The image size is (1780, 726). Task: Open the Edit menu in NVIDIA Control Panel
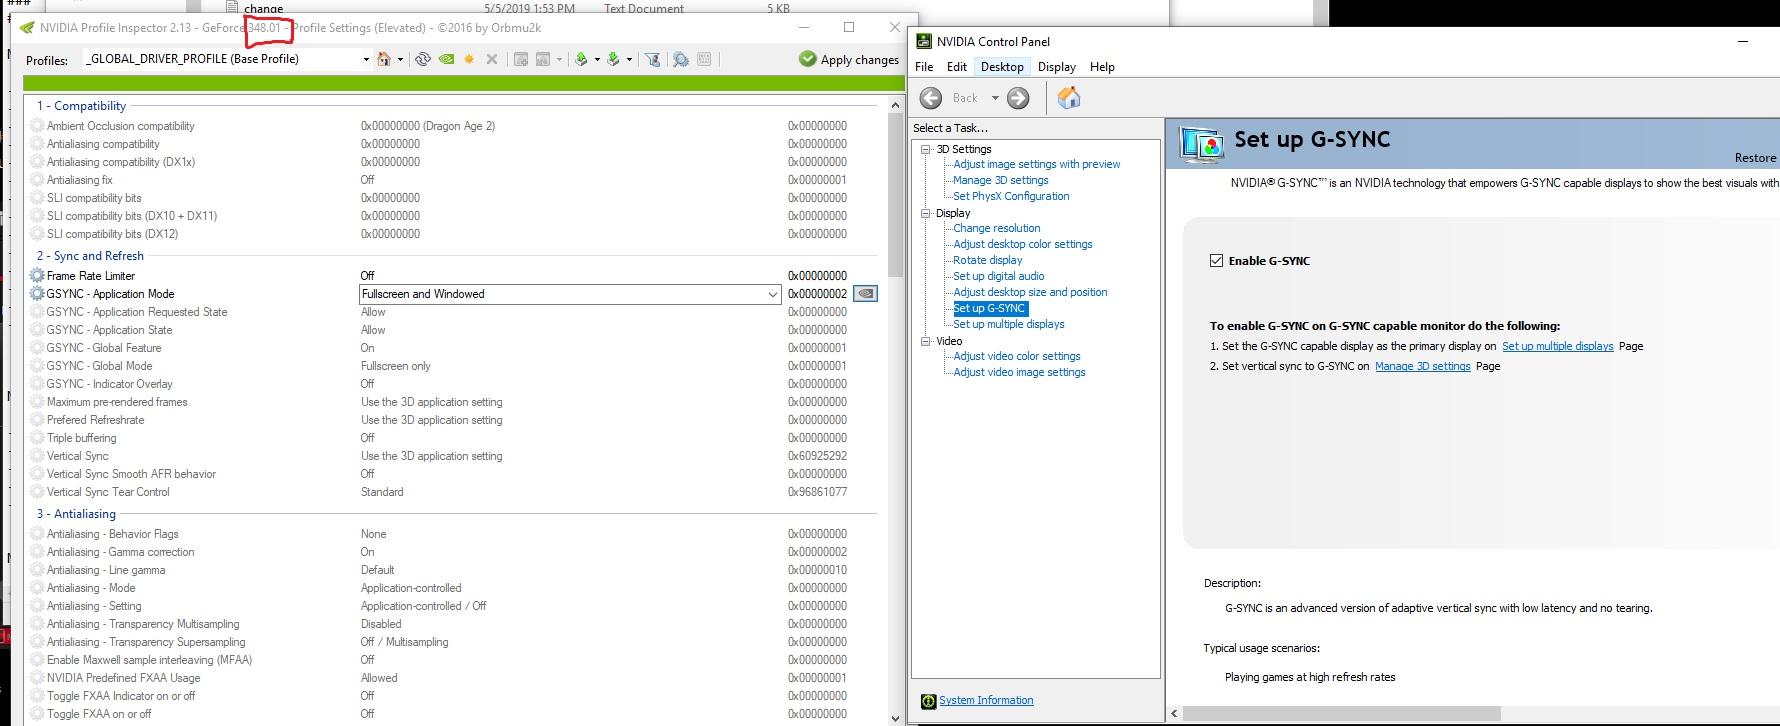pos(957,67)
